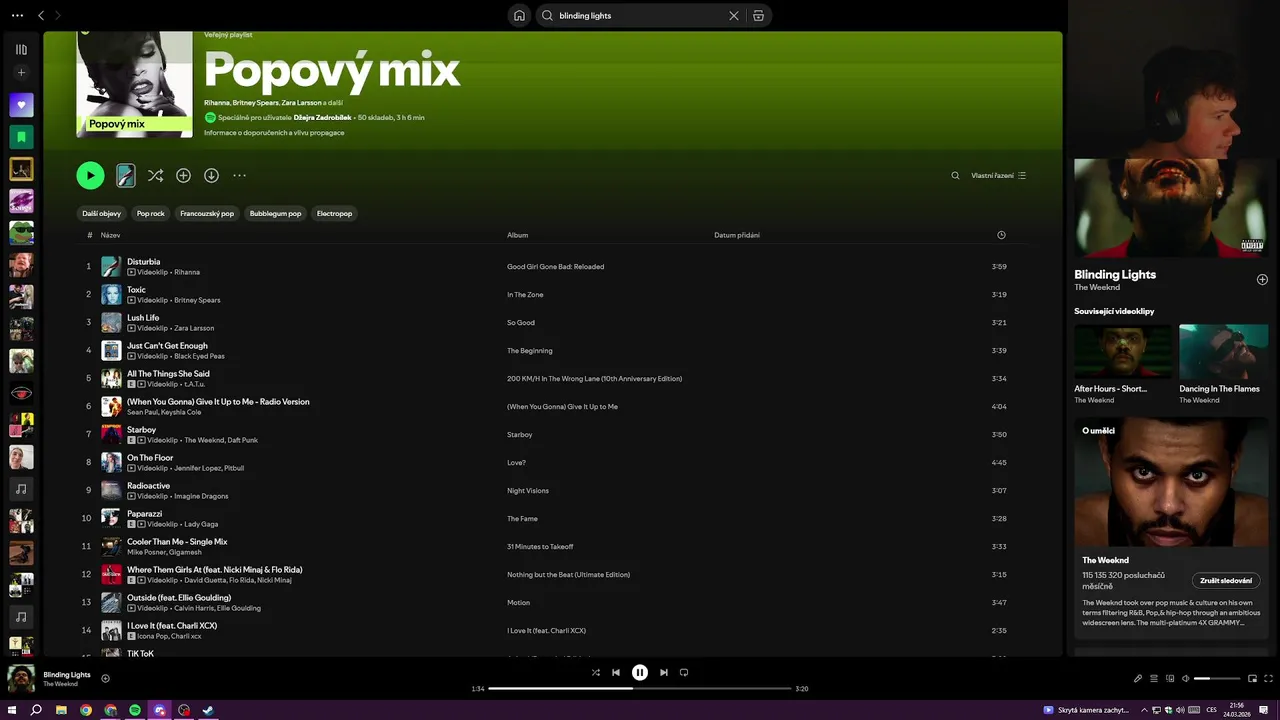Open green bookmark episodes tile in sidebar
Viewport: 1280px width, 720px height.
point(21,137)
